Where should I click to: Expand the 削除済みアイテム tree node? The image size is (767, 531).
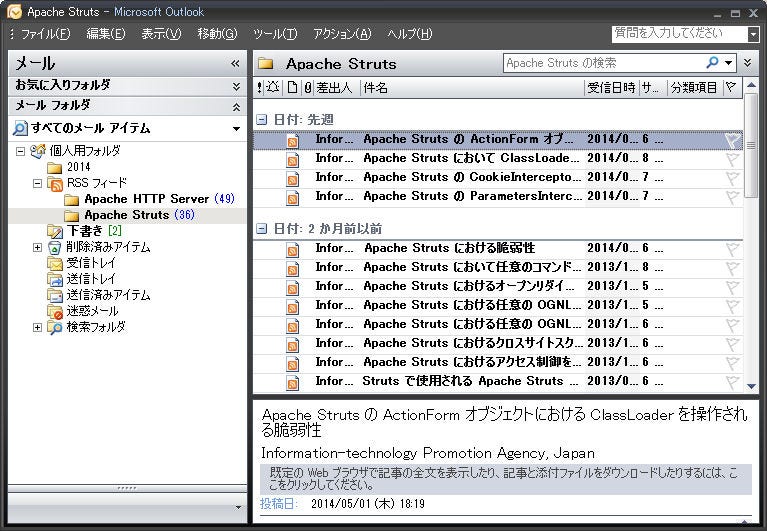point(37,247)
